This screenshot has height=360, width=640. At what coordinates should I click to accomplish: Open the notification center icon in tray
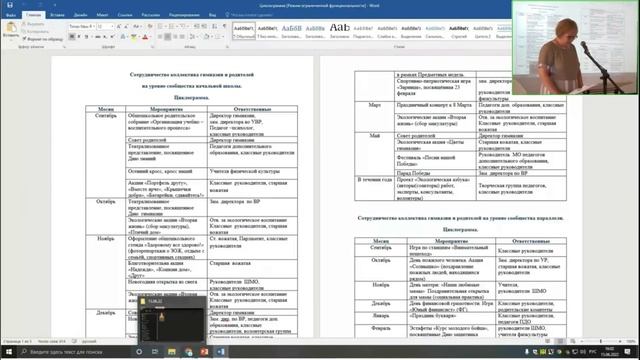[627, 351]
